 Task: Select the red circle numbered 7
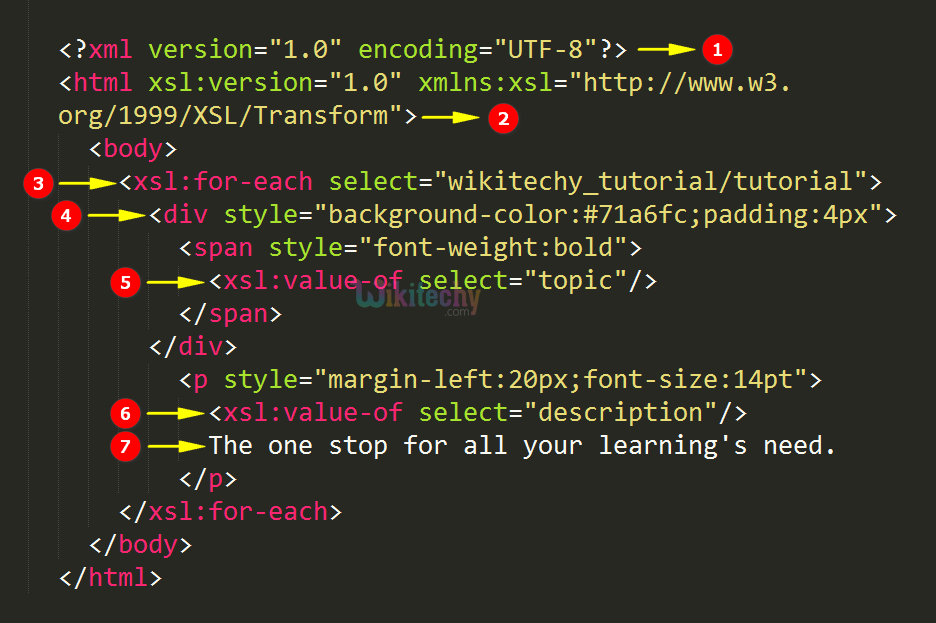click(x=126, y=447)
